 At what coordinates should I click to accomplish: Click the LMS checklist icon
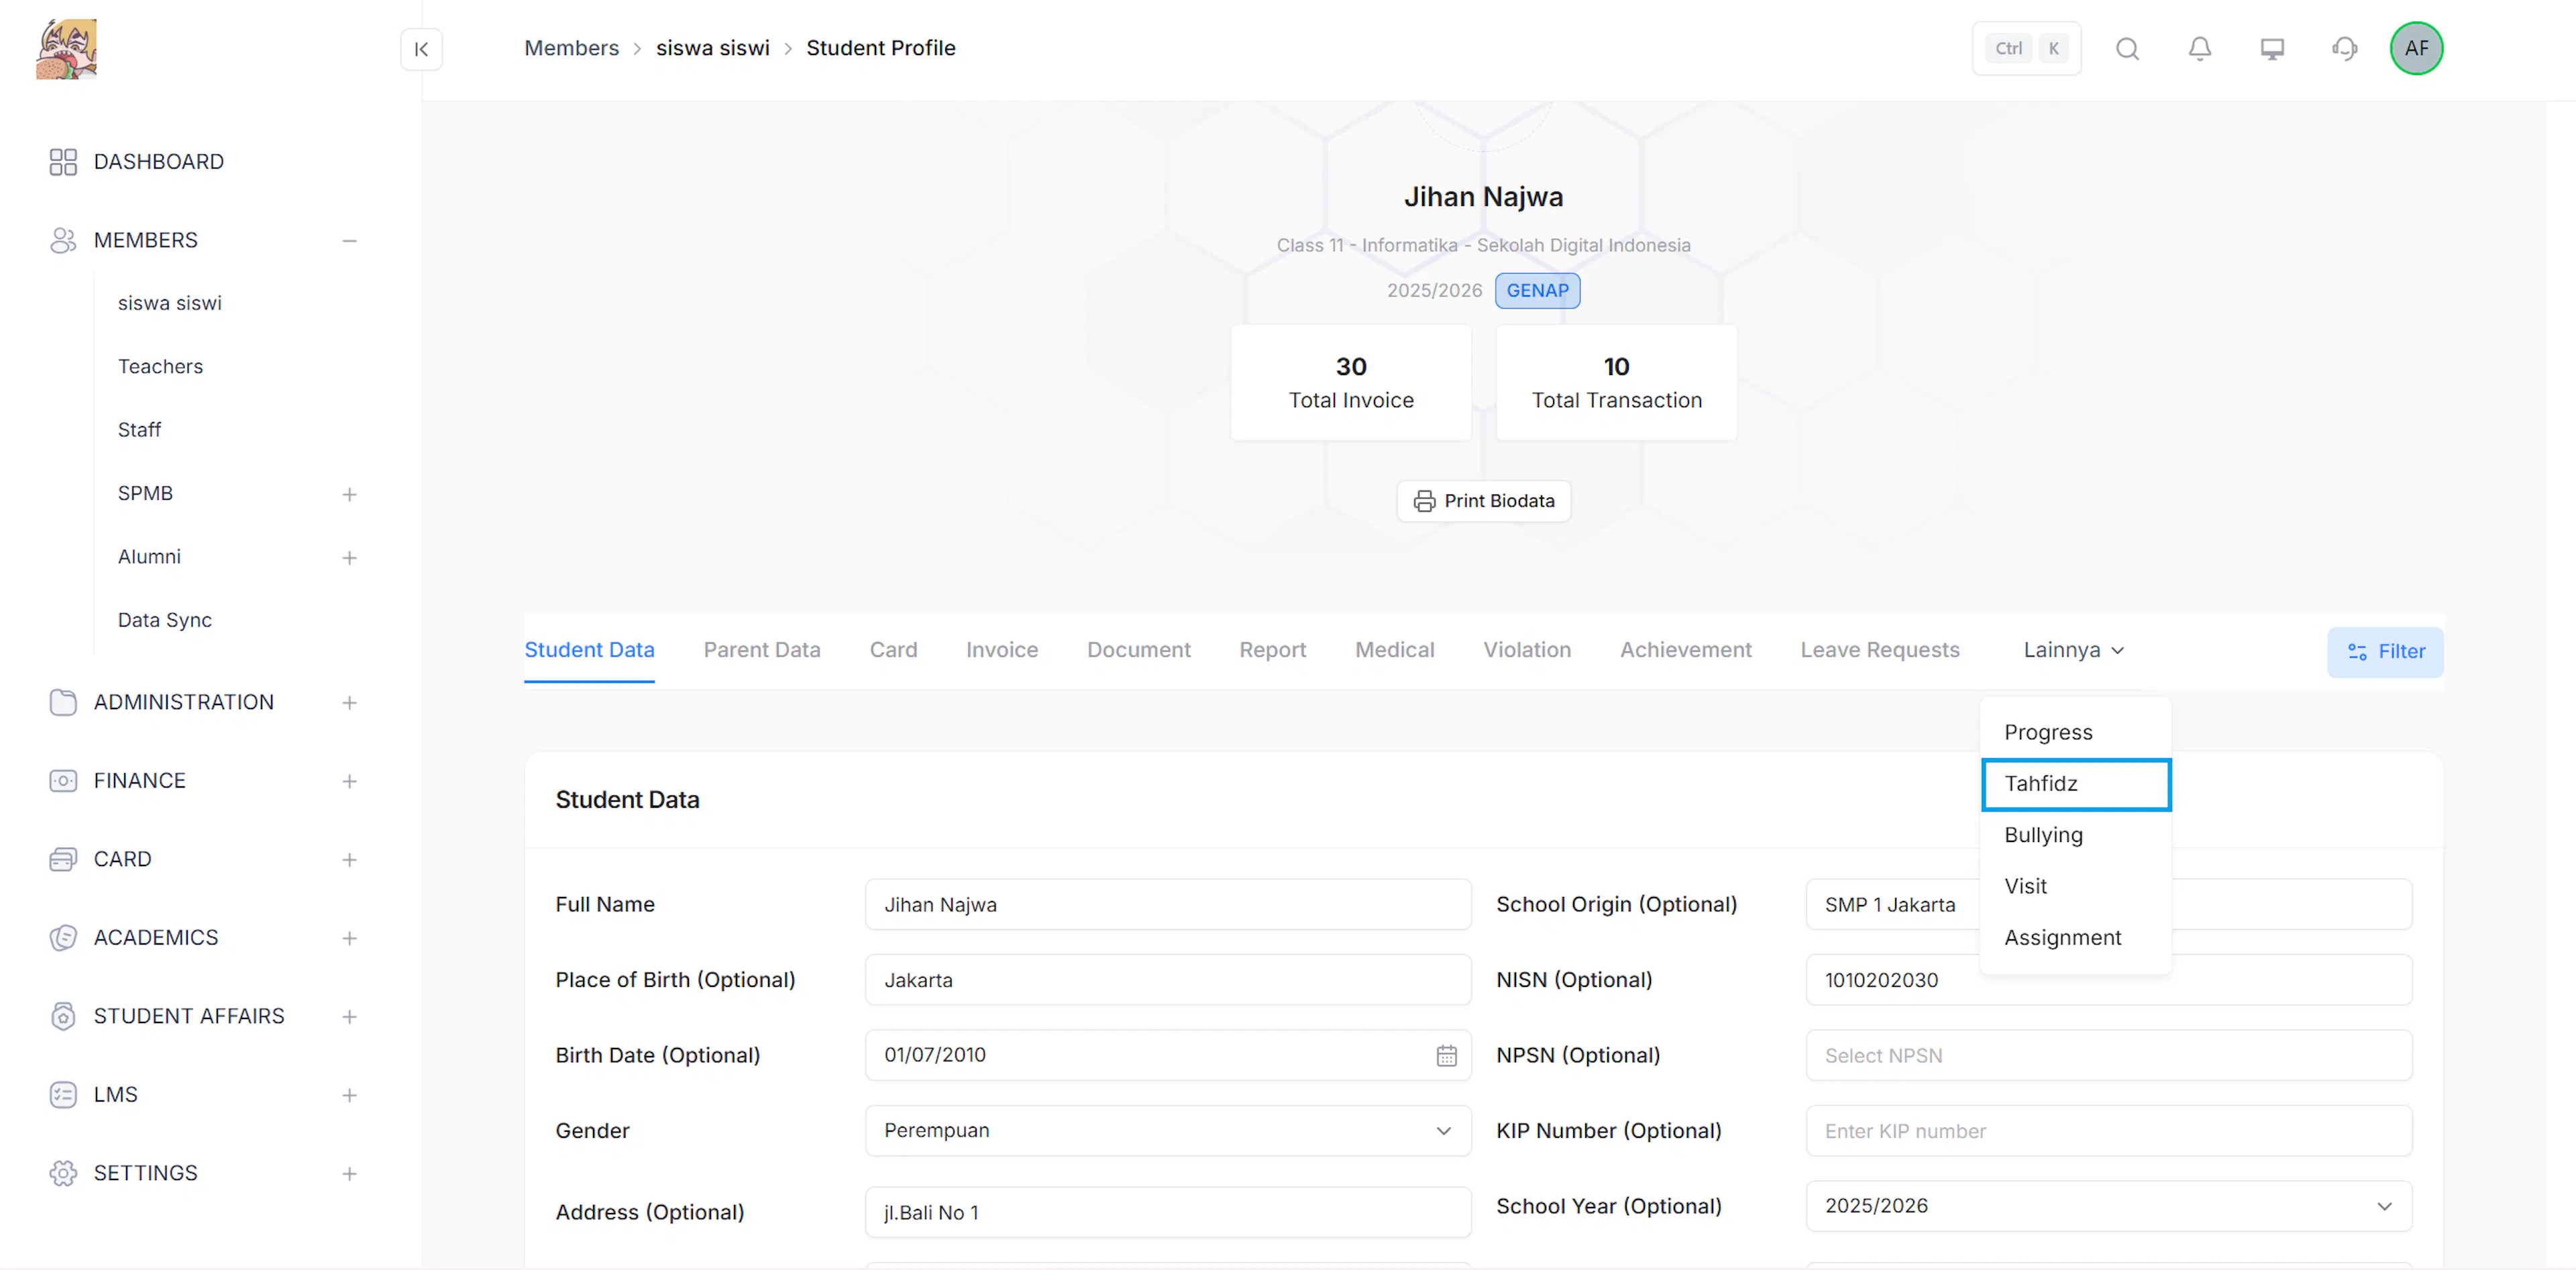[x=63, y=1094]
